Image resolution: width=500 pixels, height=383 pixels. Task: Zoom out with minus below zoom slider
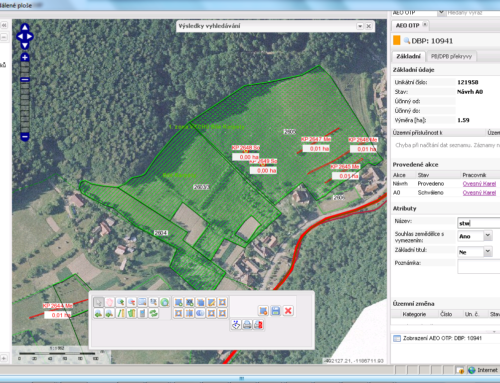coord(25,137)
